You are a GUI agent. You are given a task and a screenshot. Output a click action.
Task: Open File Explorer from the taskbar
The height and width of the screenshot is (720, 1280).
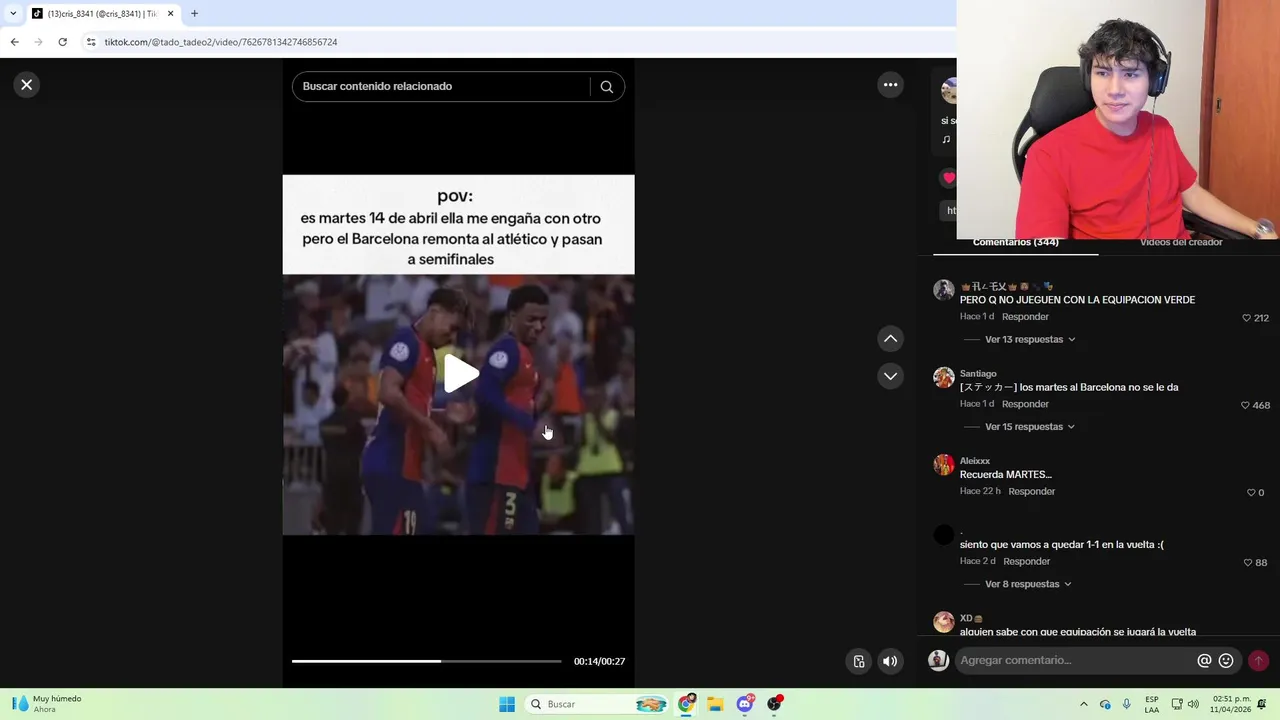click(x=715, y=704)
